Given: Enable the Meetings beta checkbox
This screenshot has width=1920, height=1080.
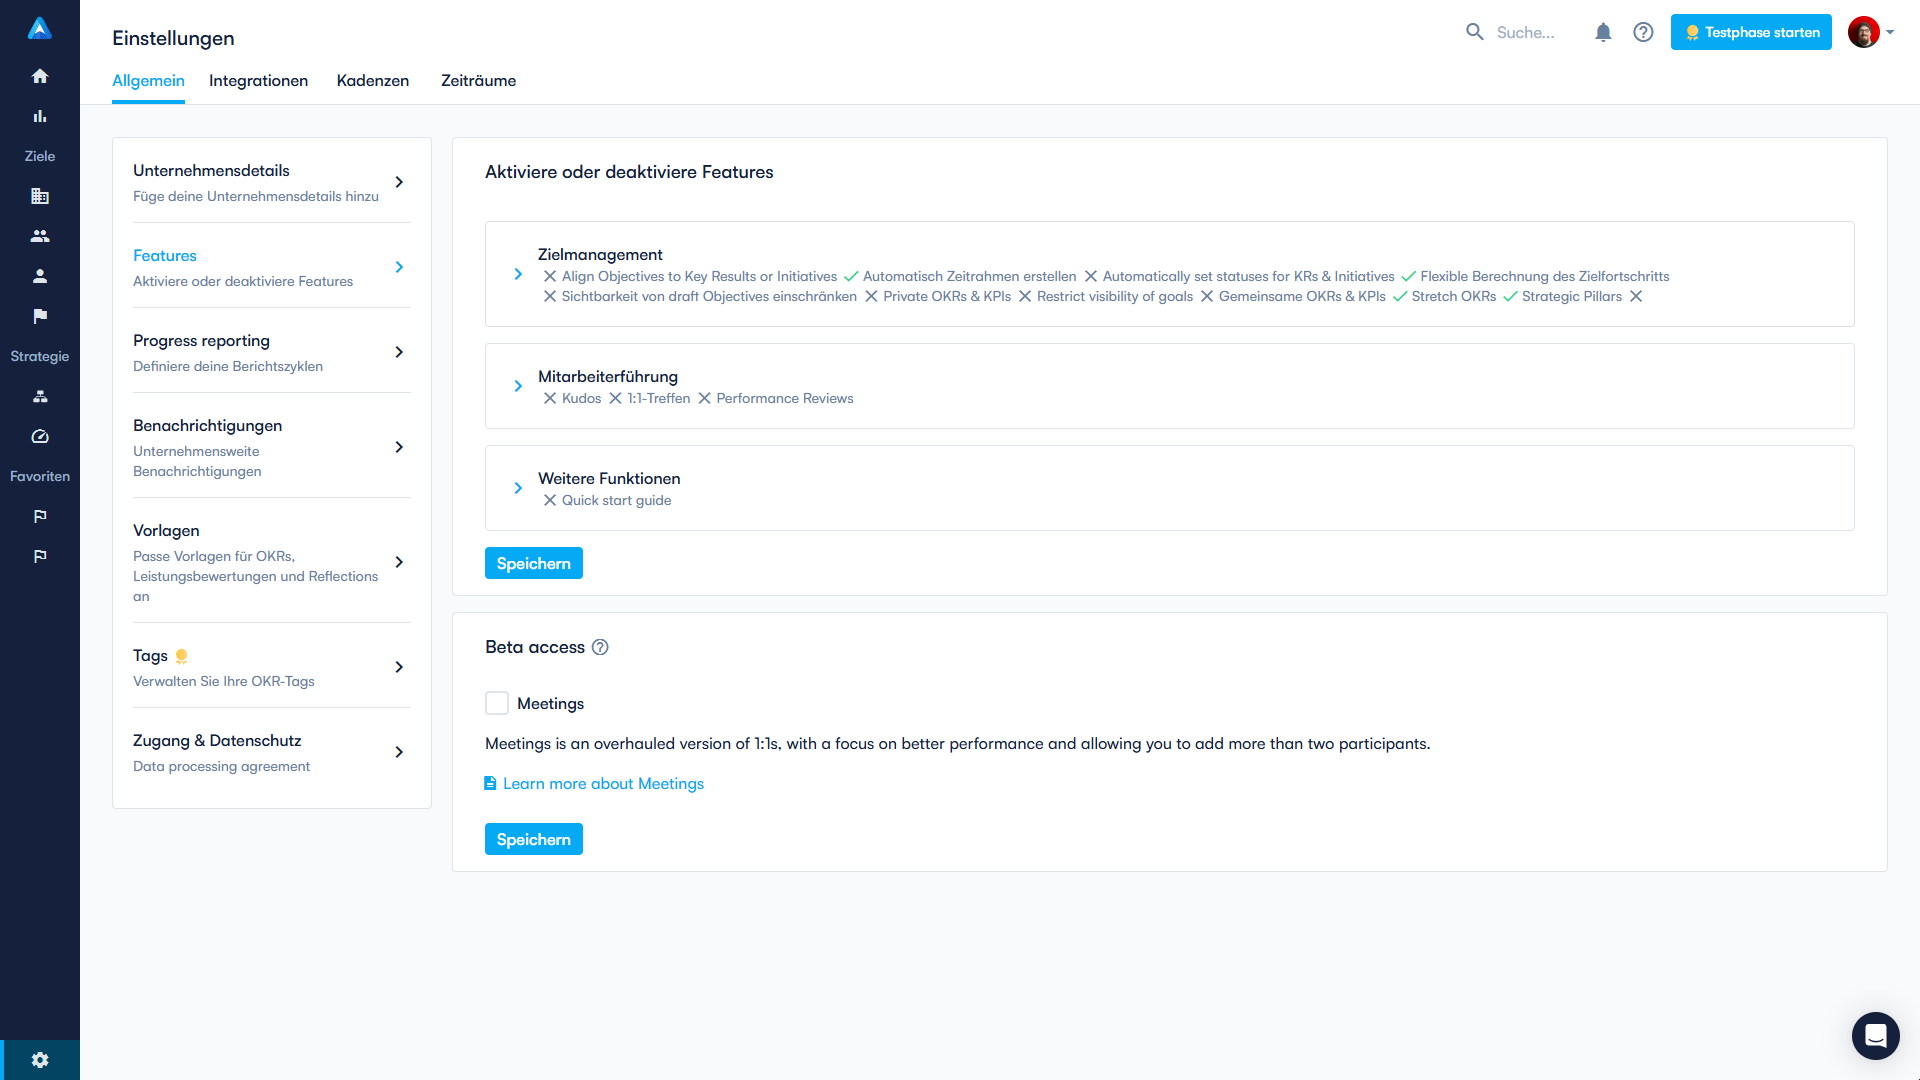Looking at the screenshot, I should pos(497,703).
